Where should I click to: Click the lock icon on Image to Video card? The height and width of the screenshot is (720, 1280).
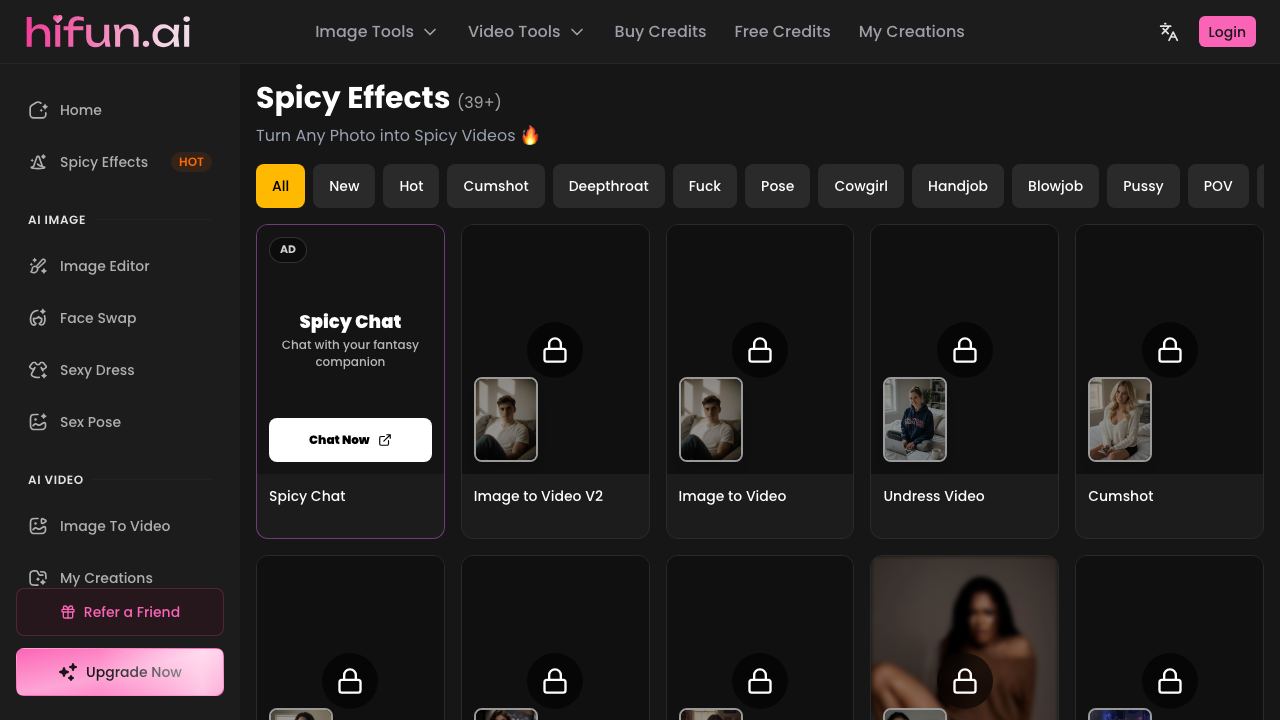[760, 350]
